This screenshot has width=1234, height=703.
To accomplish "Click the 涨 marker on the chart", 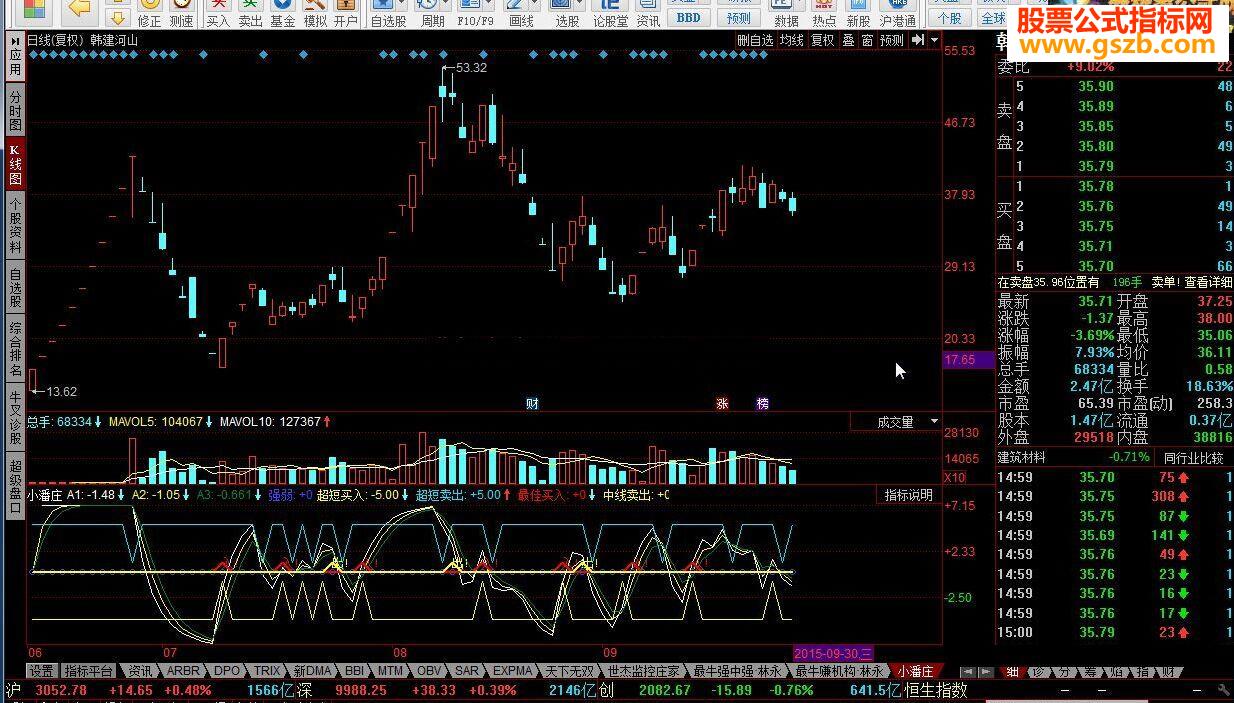I will [x=722, y=404].
